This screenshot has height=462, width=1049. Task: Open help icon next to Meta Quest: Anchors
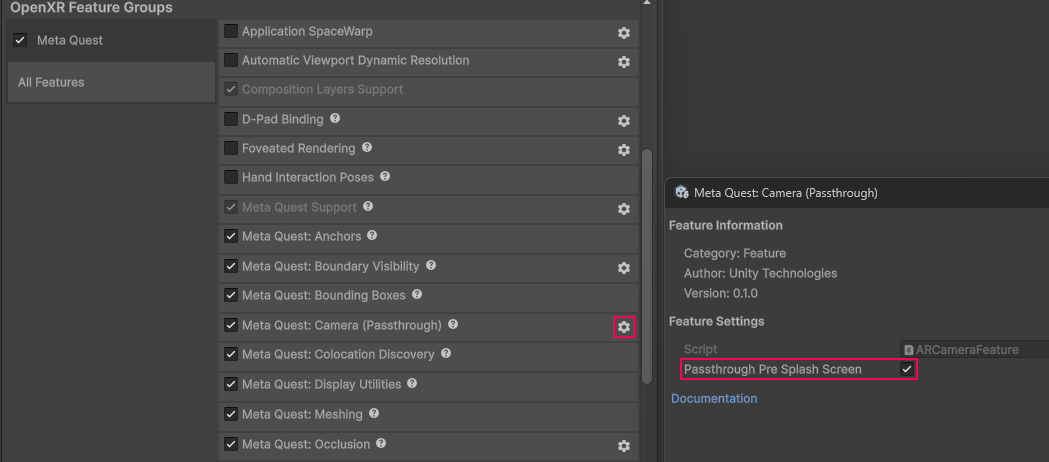pyautogui.click(x=372, y=236)
